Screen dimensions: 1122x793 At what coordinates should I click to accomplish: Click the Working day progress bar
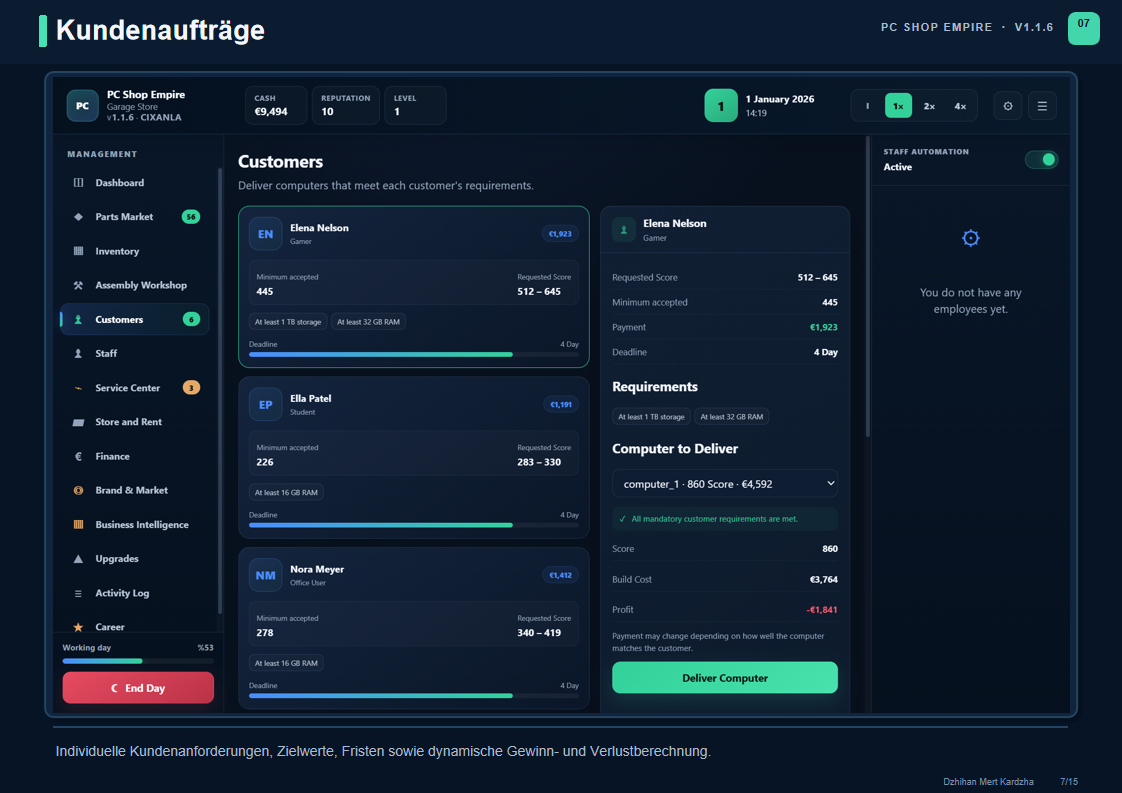(138, 661)
